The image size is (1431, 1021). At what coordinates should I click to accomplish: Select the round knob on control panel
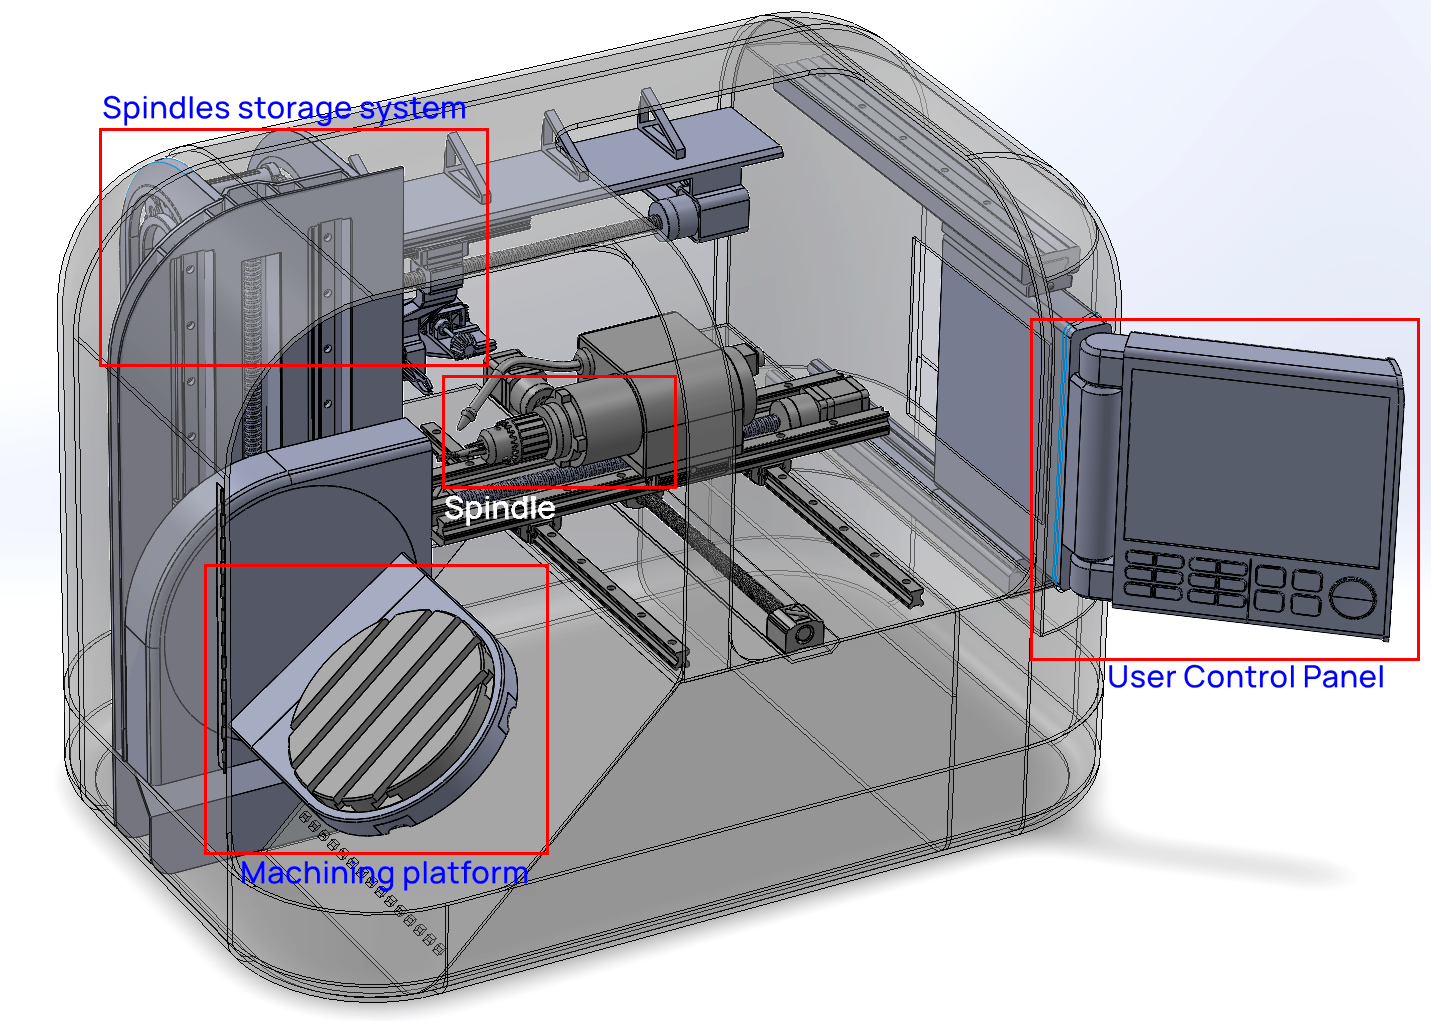click(x=1353, y=600)
